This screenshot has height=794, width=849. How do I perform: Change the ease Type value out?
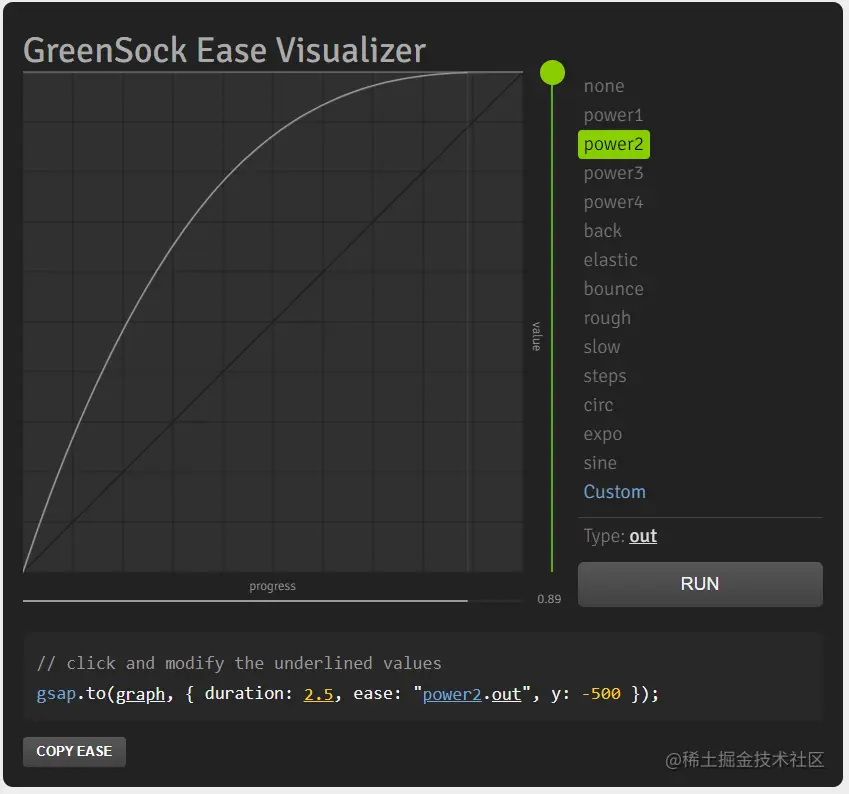[643, 536]
